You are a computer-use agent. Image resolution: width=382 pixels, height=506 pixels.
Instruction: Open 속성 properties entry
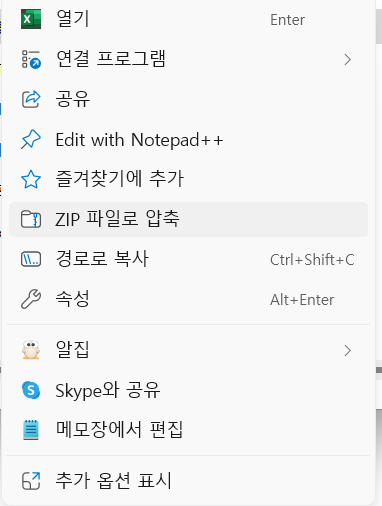188,299
